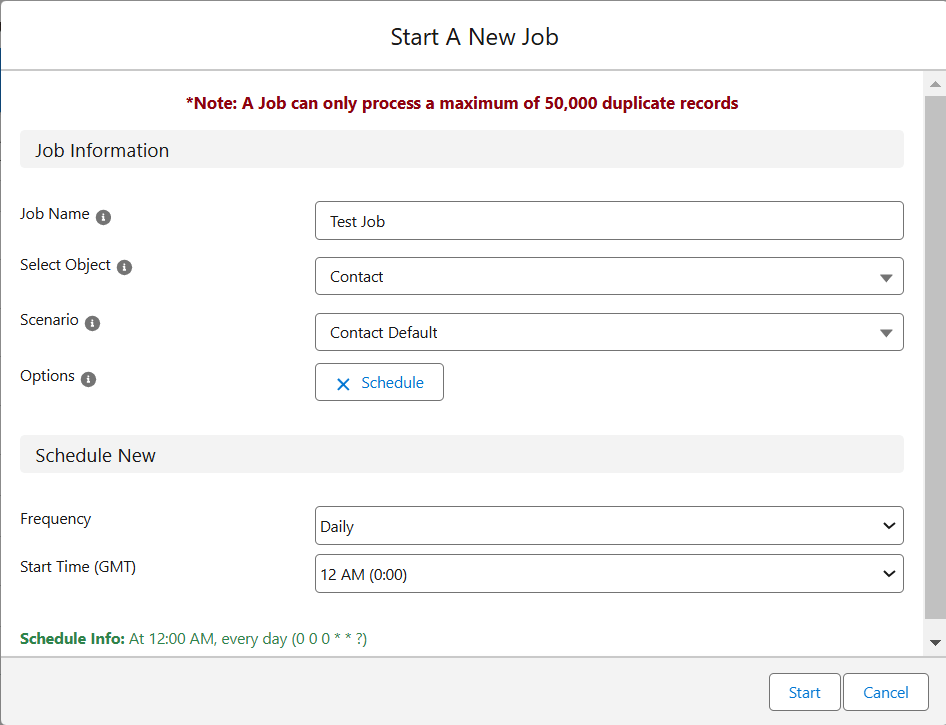This screenshot has height=725, width=946.
Task: Click the Job Information section header
Action: click(462, 150)
